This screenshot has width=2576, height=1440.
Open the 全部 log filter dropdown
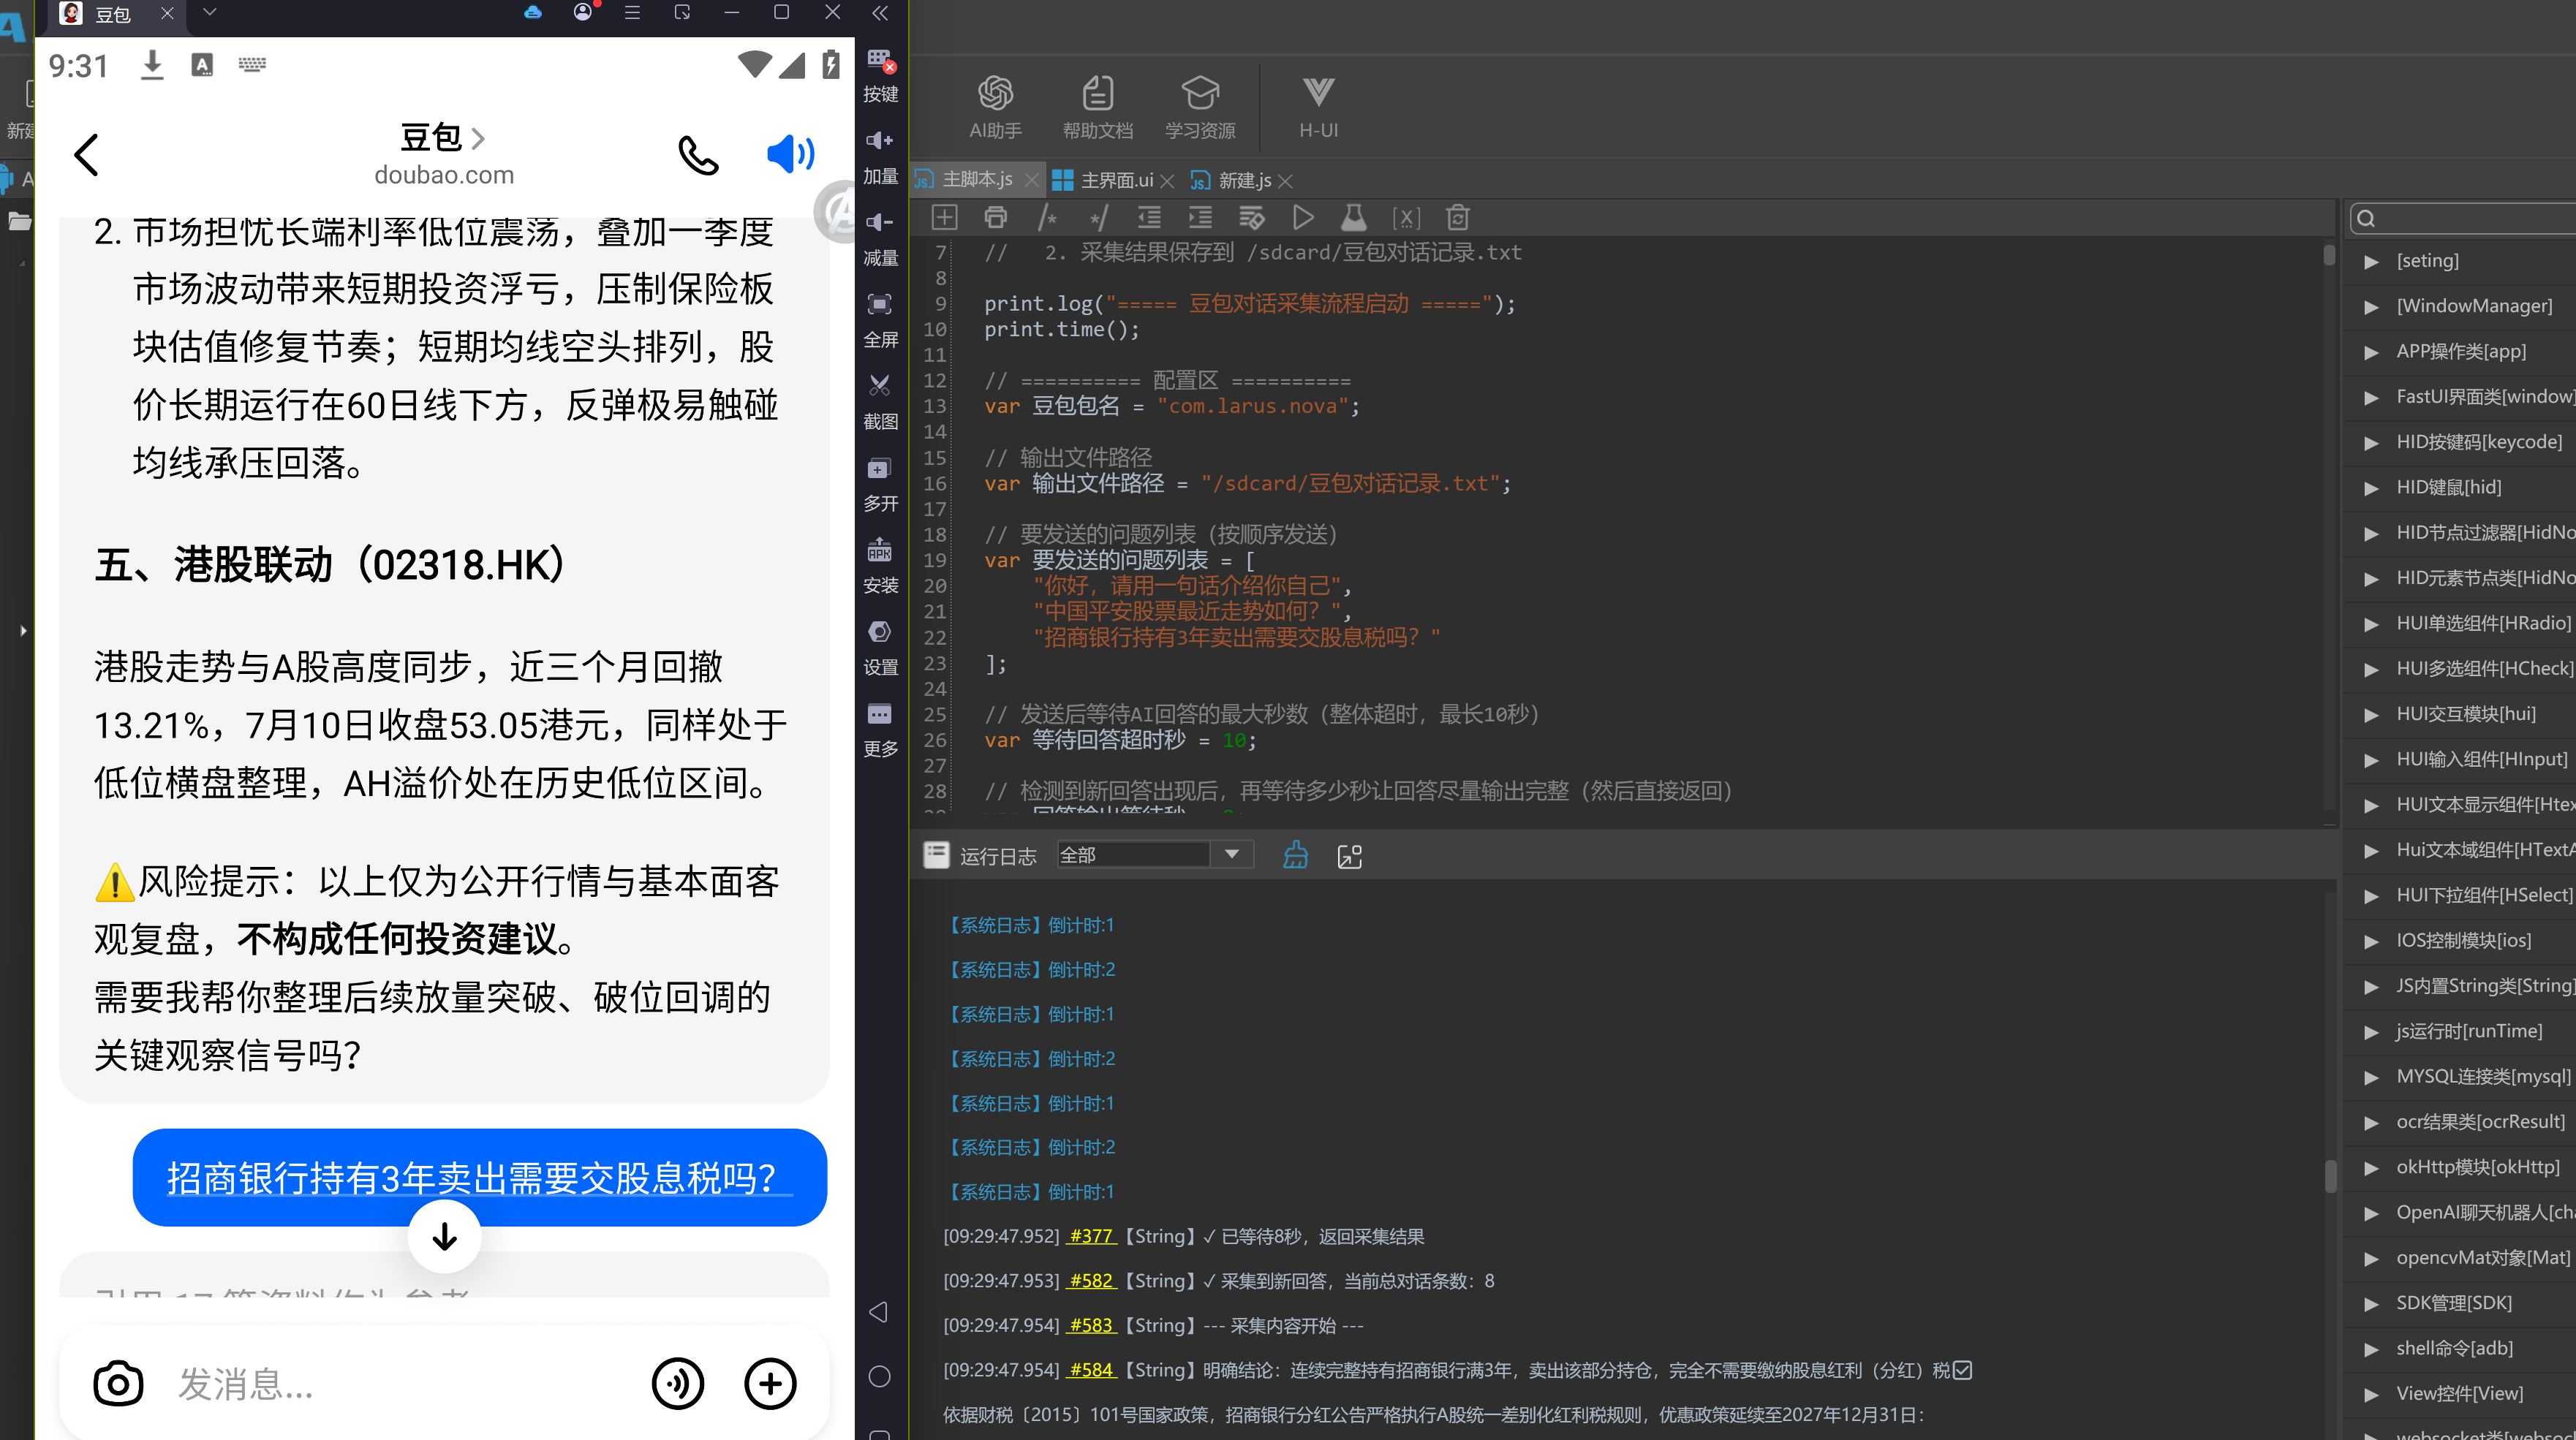1154,855
